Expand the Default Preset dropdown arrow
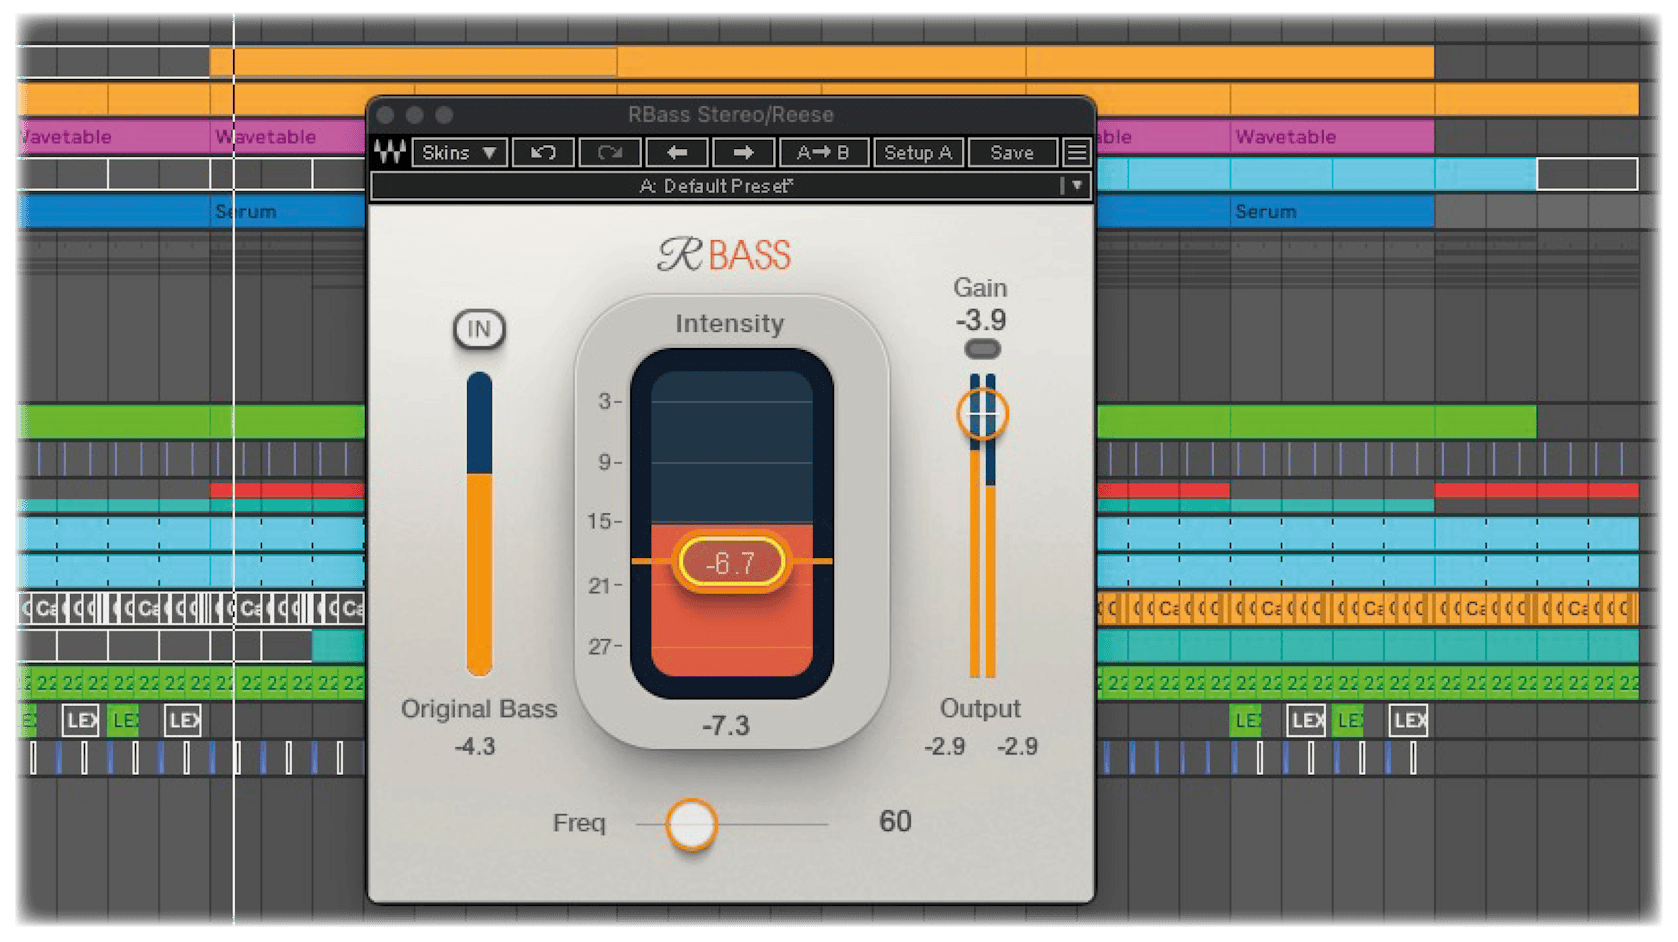This screenshot has width=1678, height=942. tap(1077, 185)
